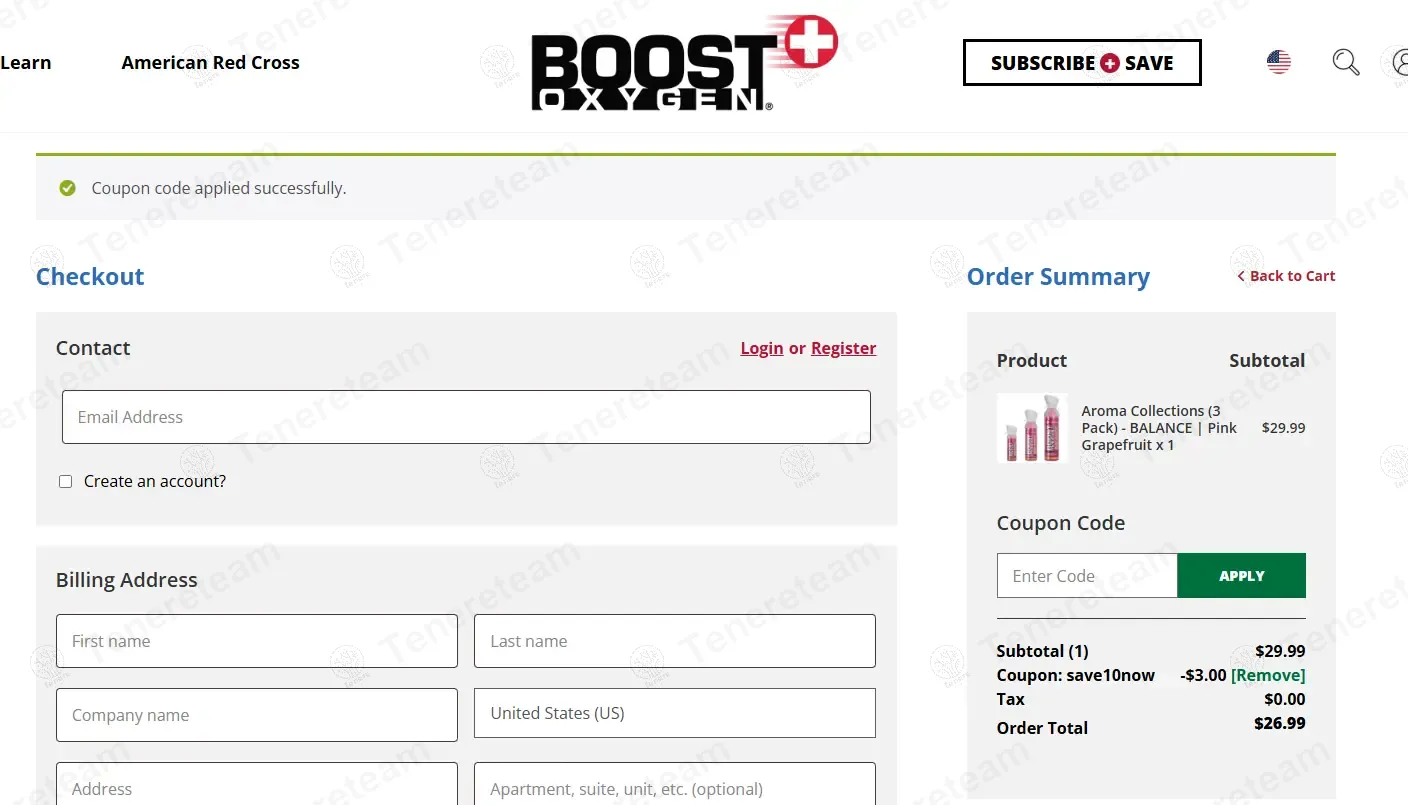Viewport: 1408px width, 805px height.
Task: Click the Register link
Action: click(x=843, y=348)
